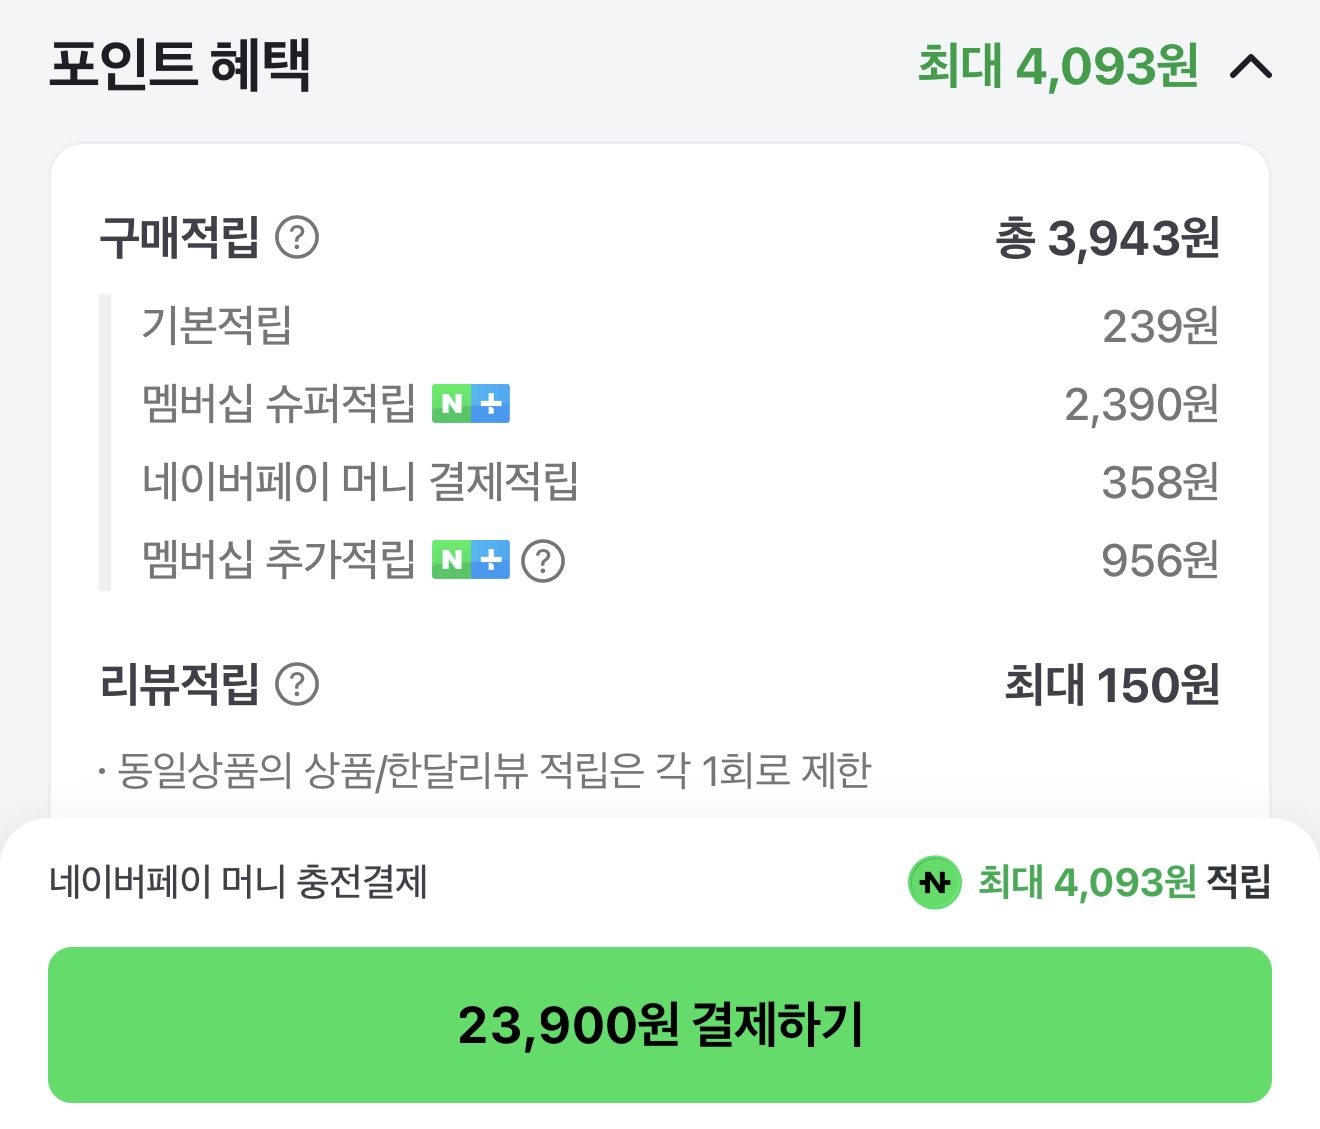Click the upward arrow next to 최대 4,093원
The width and height of the screenshot is (1320, 1129).
click(1251, 67)
